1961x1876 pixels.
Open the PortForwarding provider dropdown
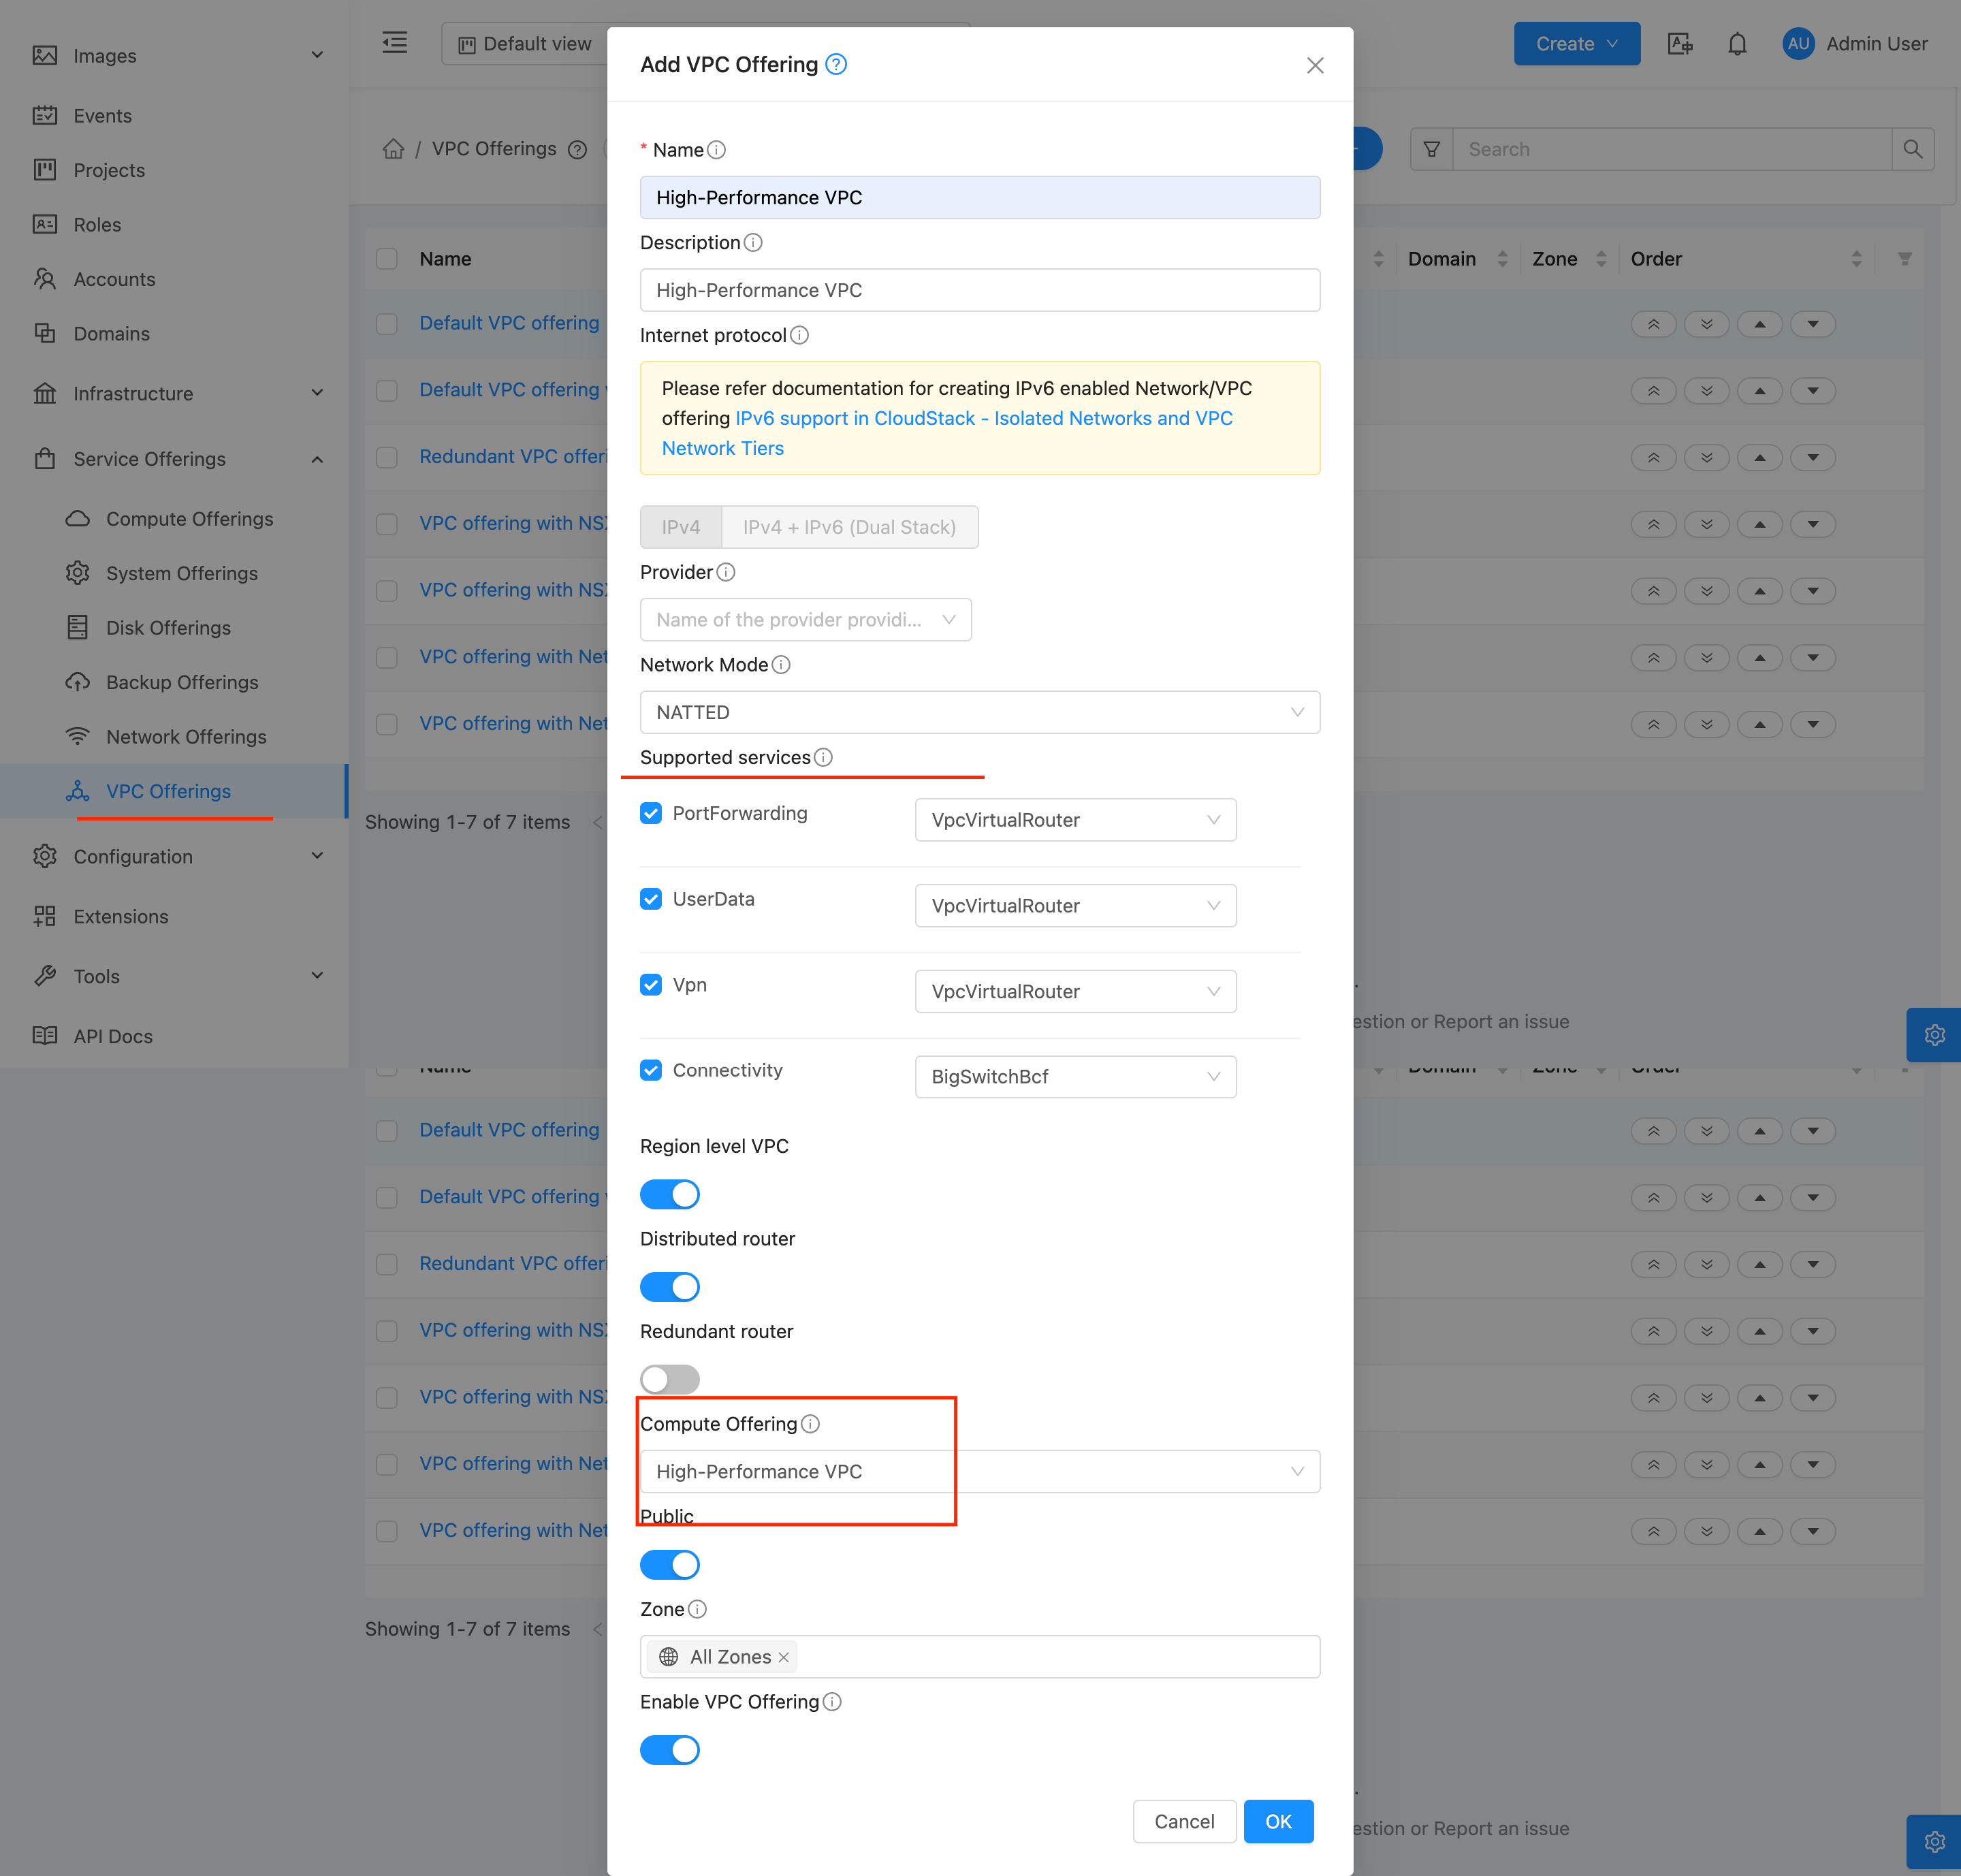point(1075,820)
